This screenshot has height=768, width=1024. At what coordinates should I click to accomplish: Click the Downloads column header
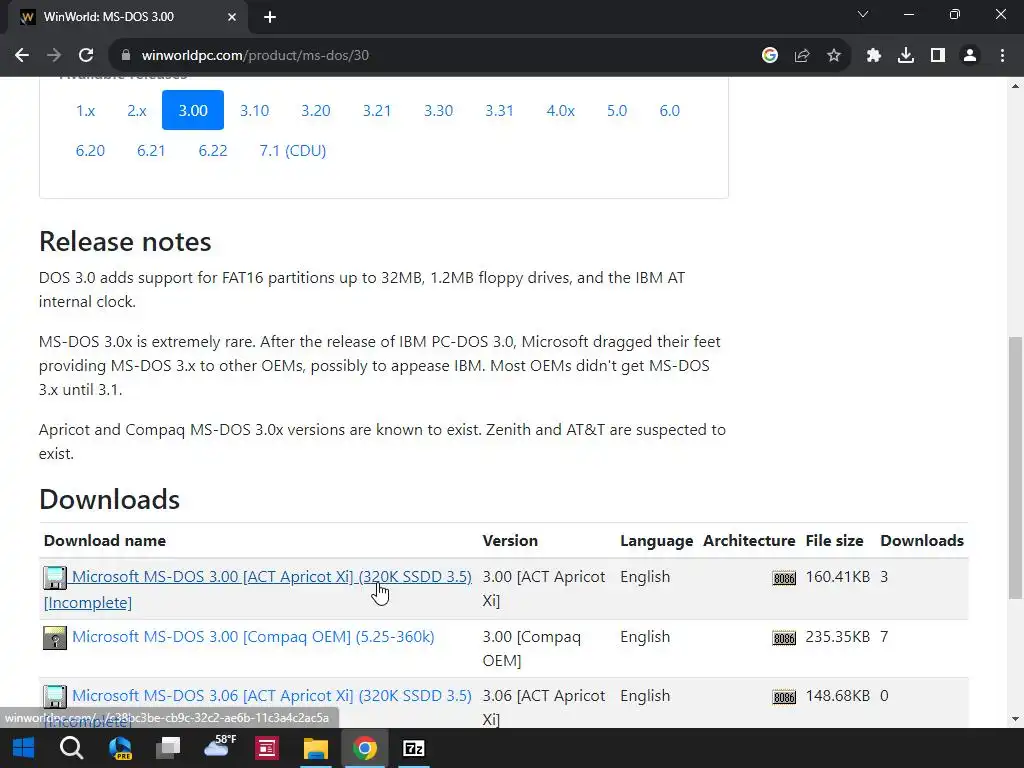921,541
